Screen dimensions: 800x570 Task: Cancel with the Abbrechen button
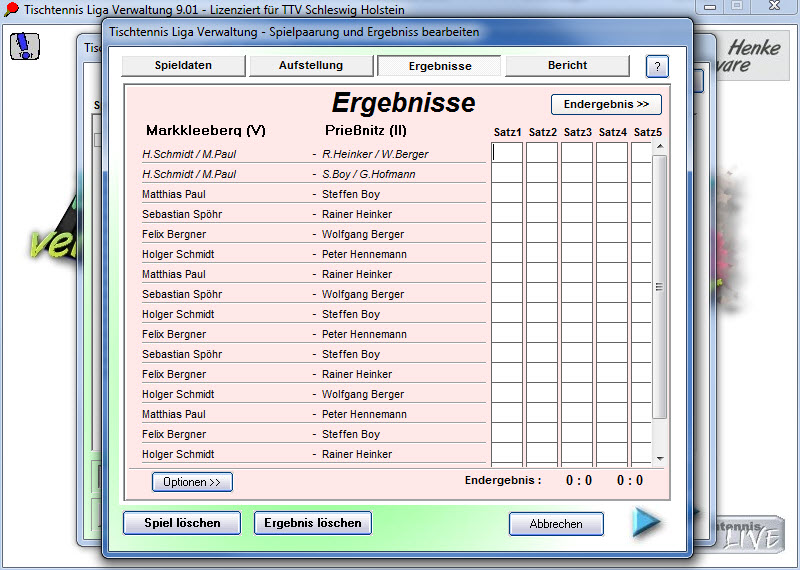click(556, 524)
